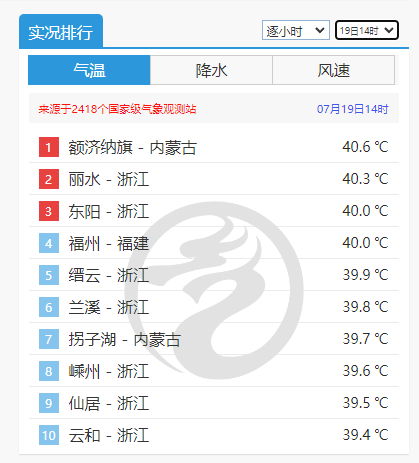Open the 福州 - 福建 entry
419x463 pixels.
(109, 243)
